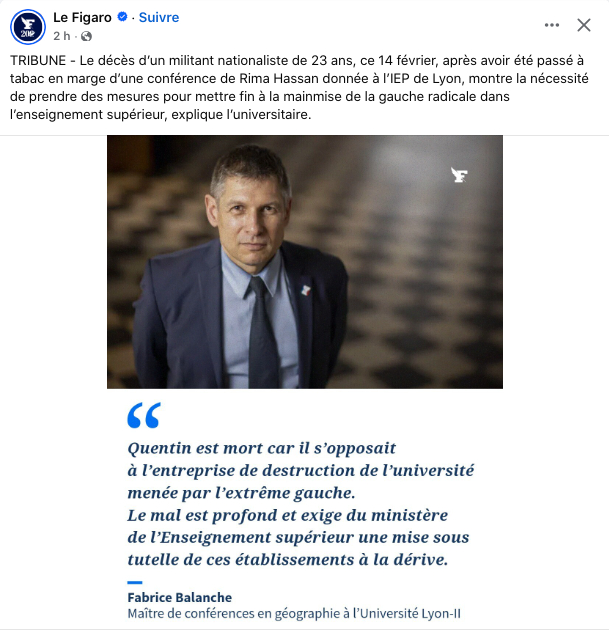Click the word TRIBUNE in the caption
Screen dimensions: 609x631
tap(38, 60)
